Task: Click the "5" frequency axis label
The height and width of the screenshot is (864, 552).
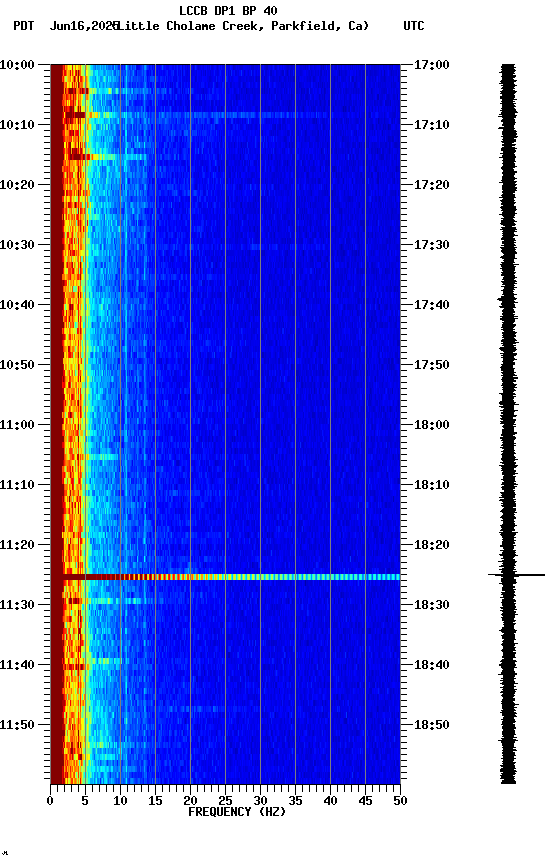Action: (85, 801)
